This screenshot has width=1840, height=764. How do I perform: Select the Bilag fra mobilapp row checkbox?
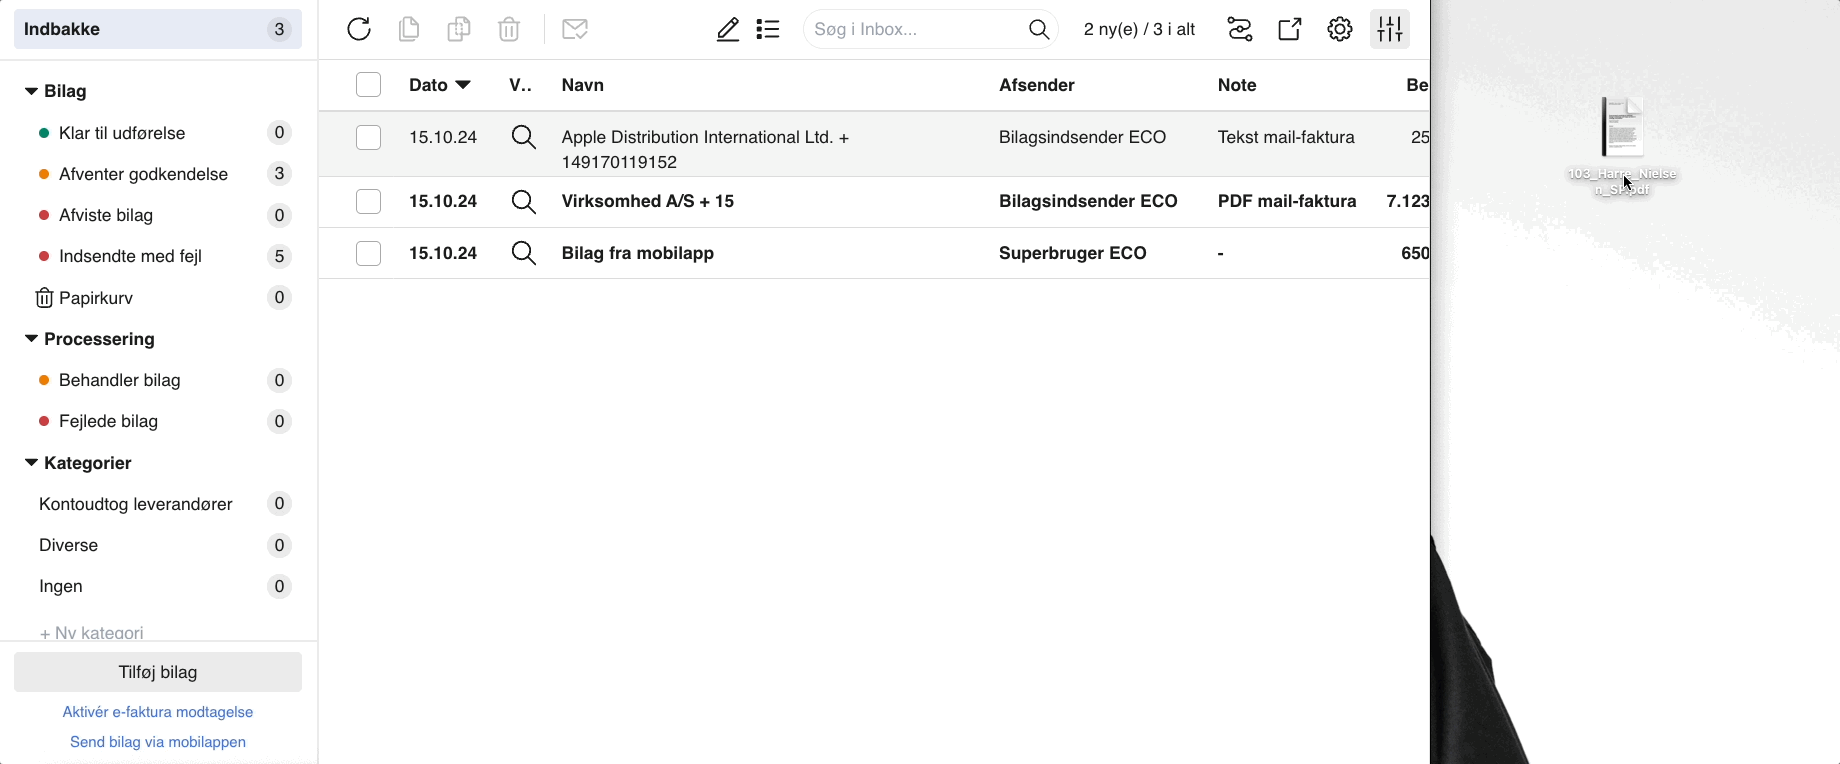(369, 253)
